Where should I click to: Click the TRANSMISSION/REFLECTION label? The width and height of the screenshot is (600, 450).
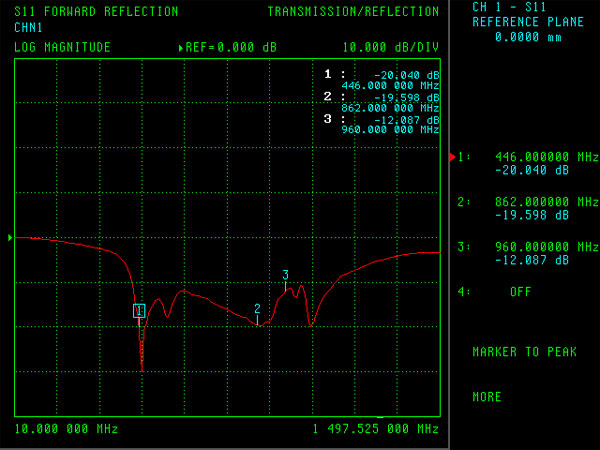tap(353, 11)
